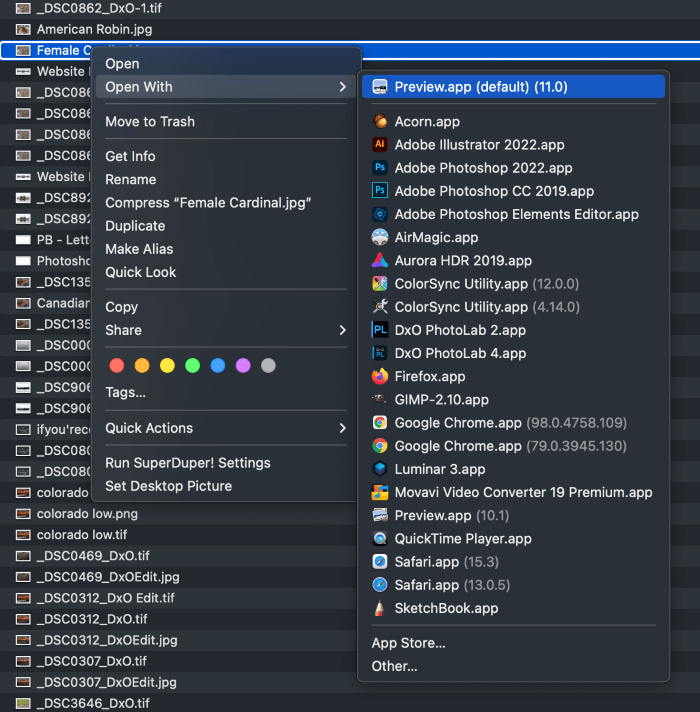This screenshot has width=700, height=712.
Task: Select the American Robin.jpg file
Action: click(x=94, y=29)
